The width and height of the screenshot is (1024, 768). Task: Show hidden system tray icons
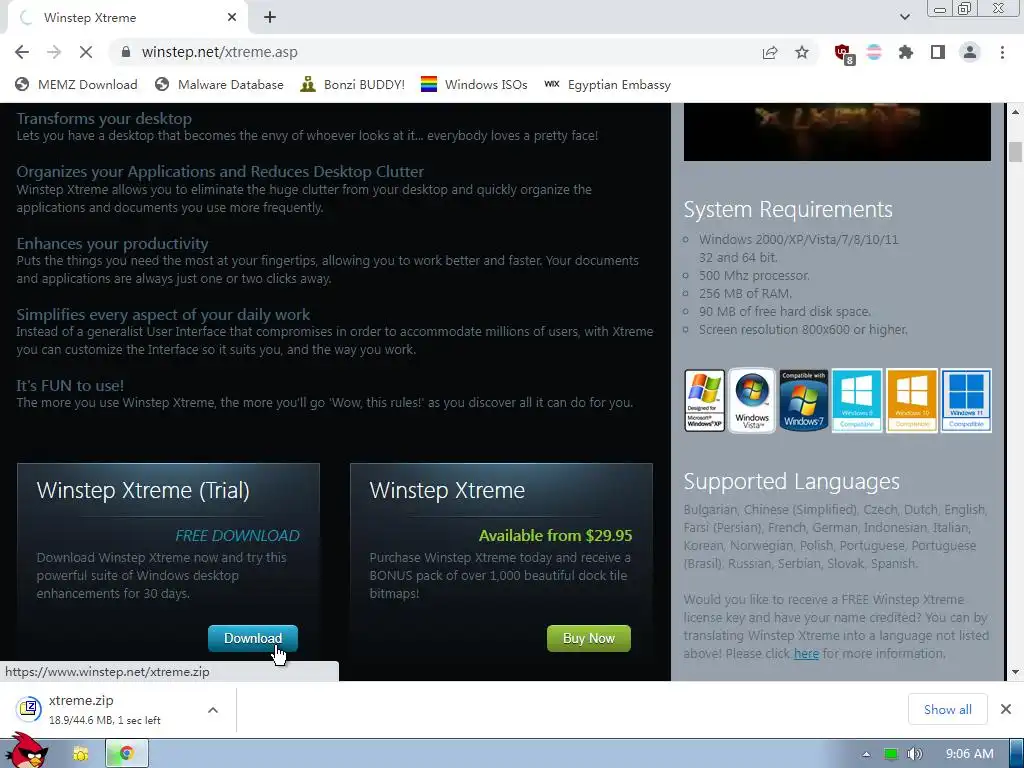pyautogui.click(x=866, y=754)
